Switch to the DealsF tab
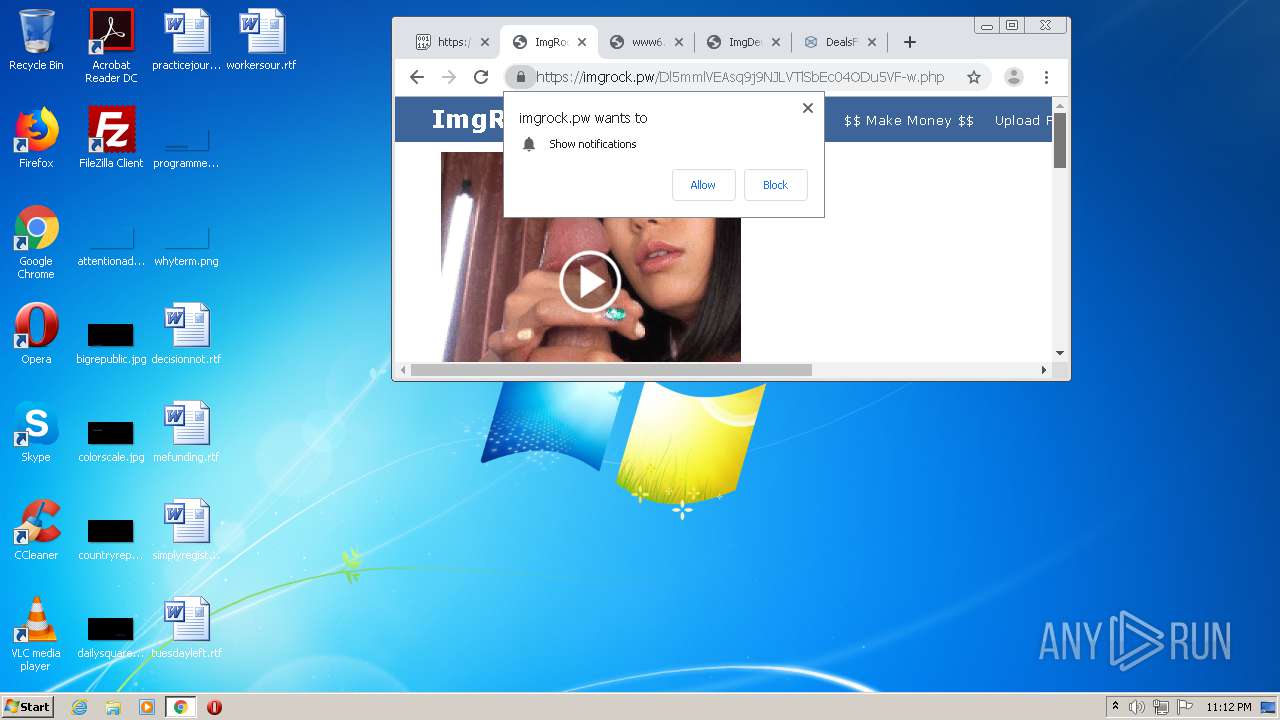 tap(840, 42)
